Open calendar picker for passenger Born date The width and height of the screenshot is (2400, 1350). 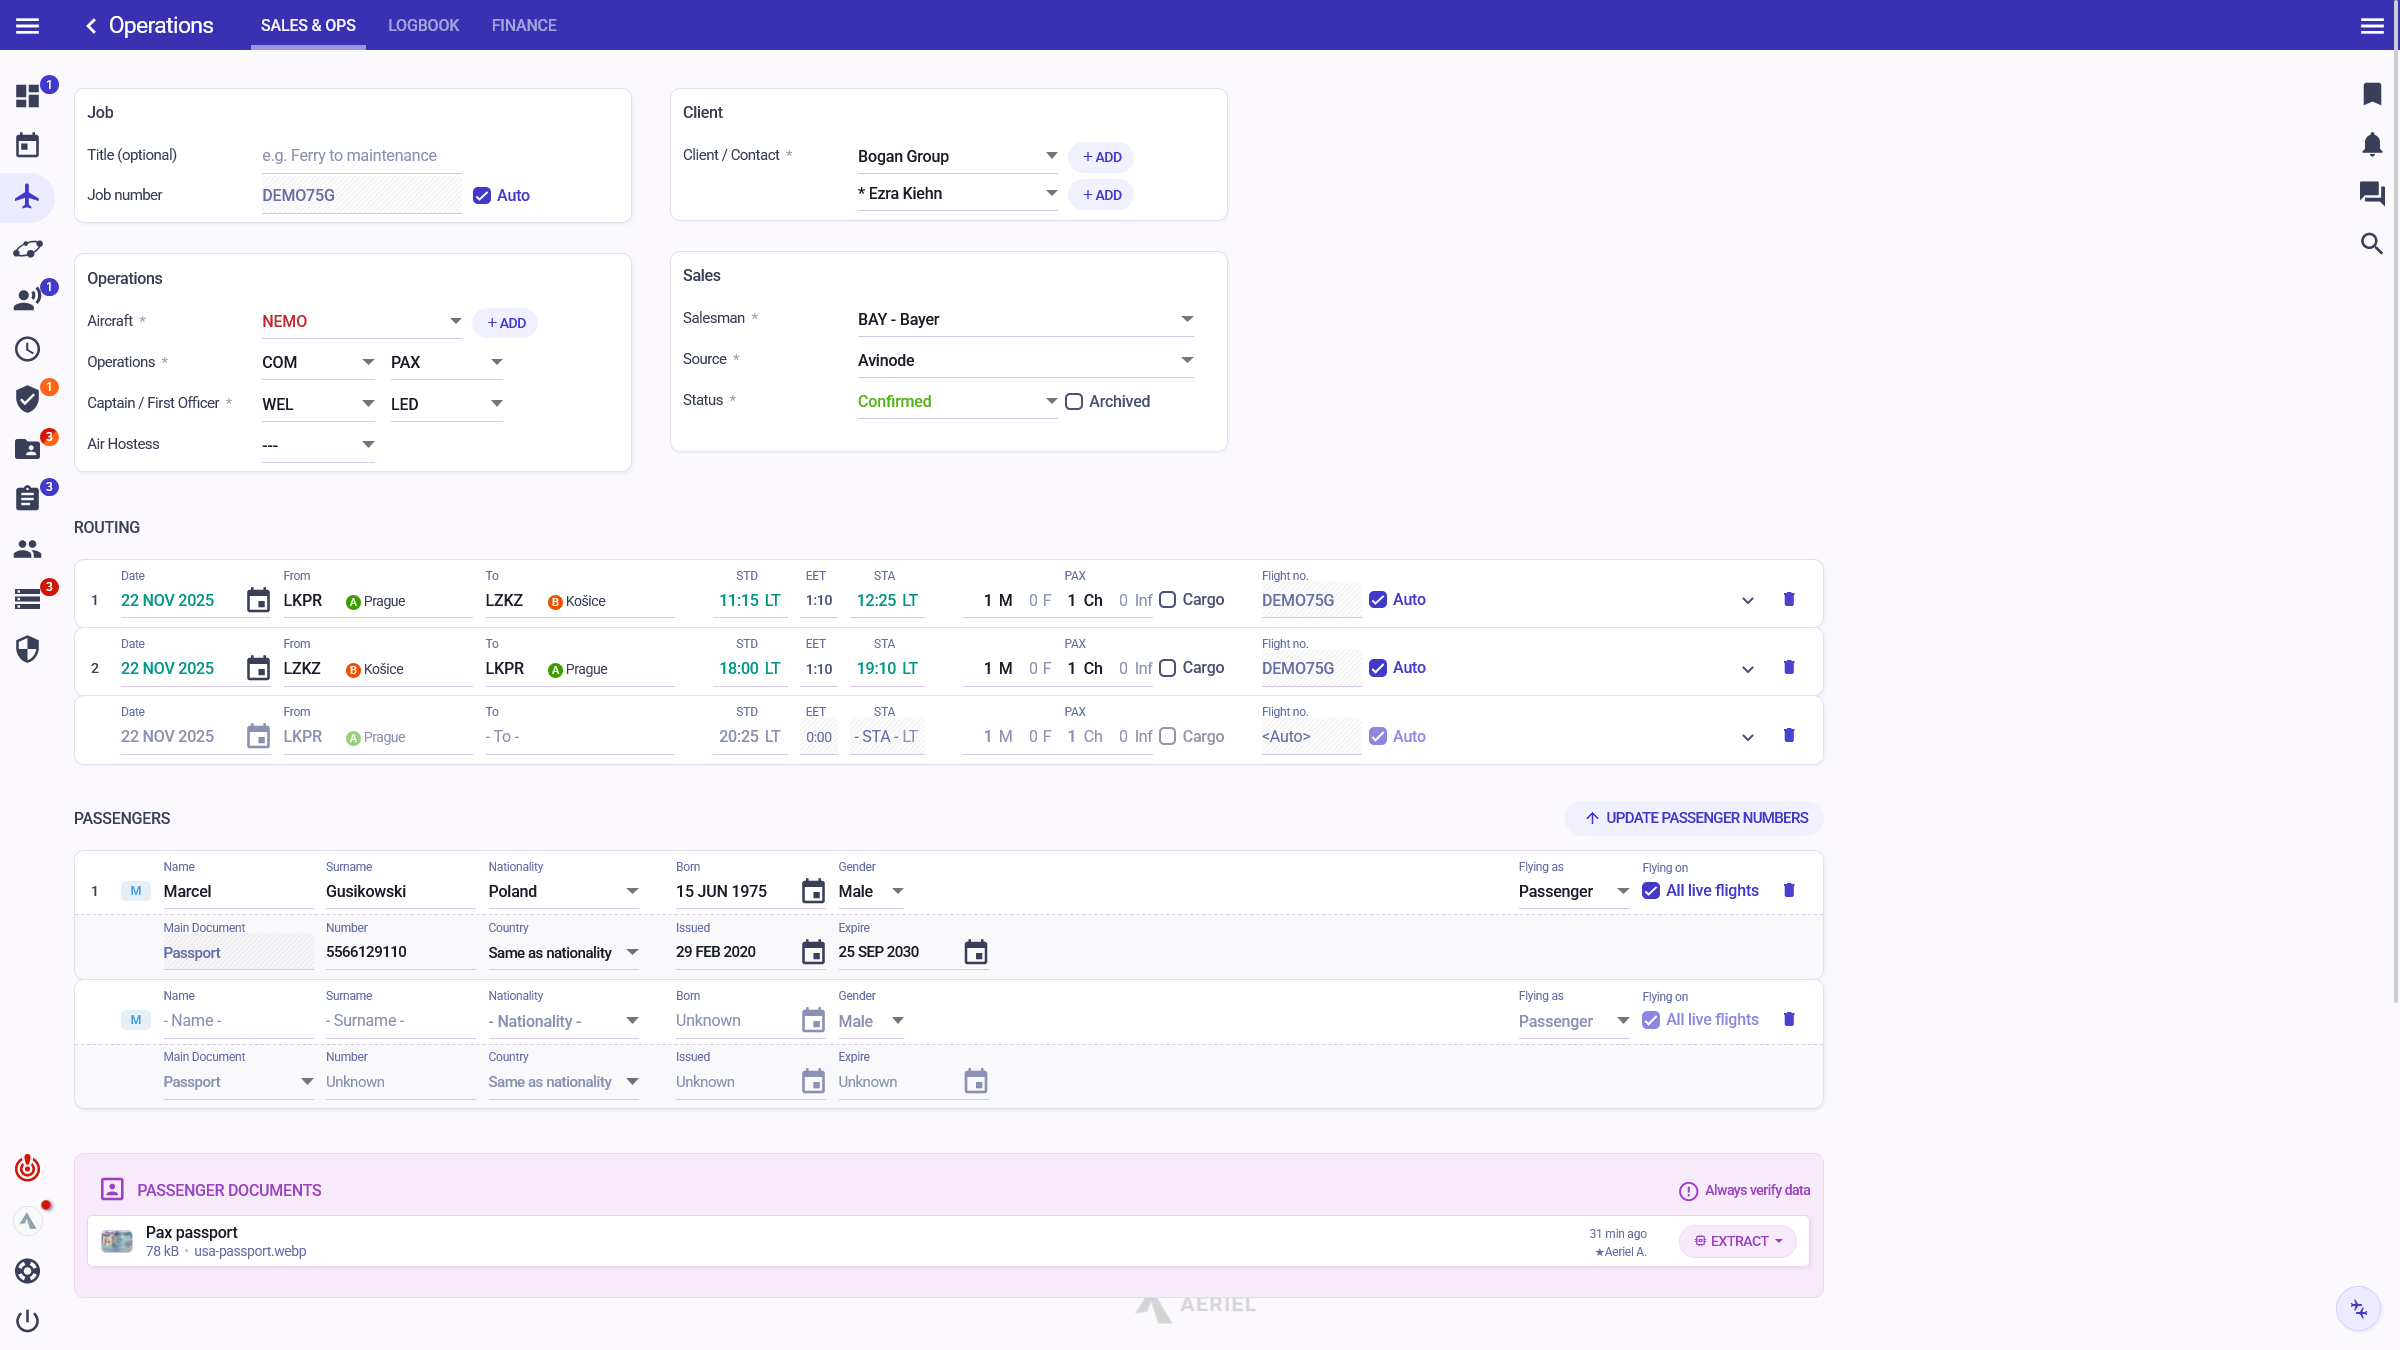click(x=813, y=891)
